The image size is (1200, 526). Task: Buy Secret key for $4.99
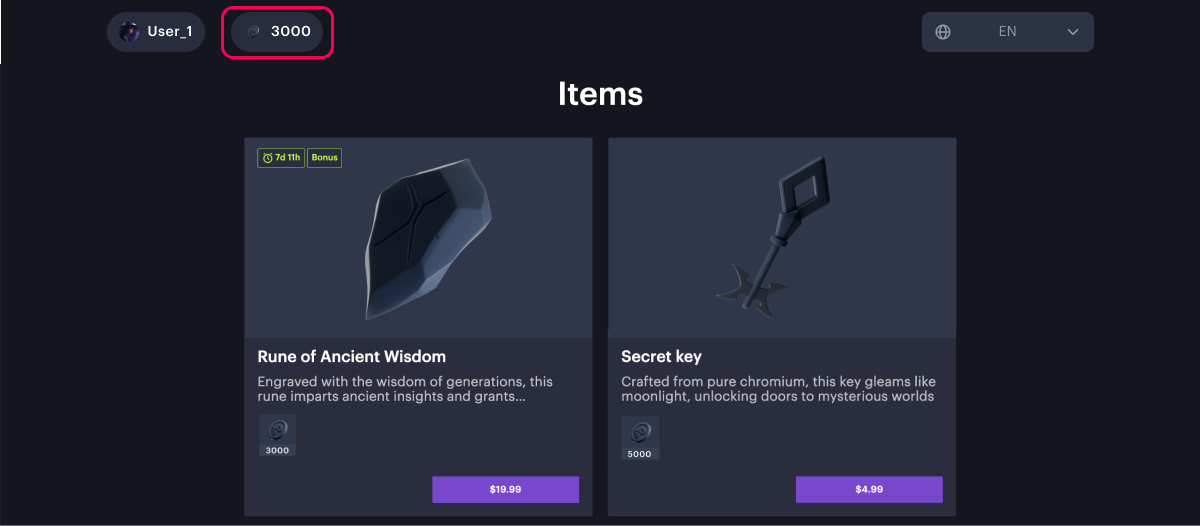coord(869,489)
